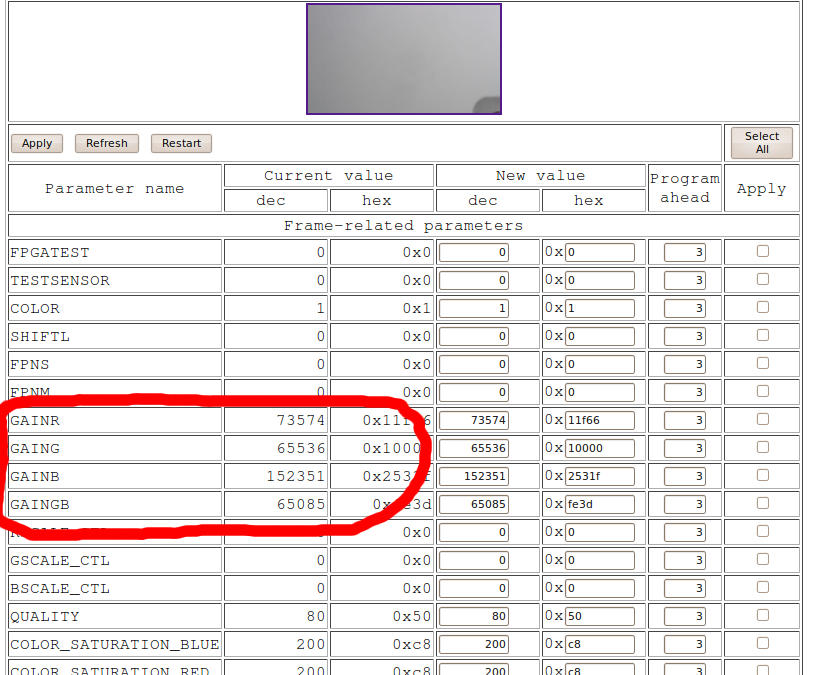Click the camera preview thumbnail image
817x675 pixels.
pos(403,59)
